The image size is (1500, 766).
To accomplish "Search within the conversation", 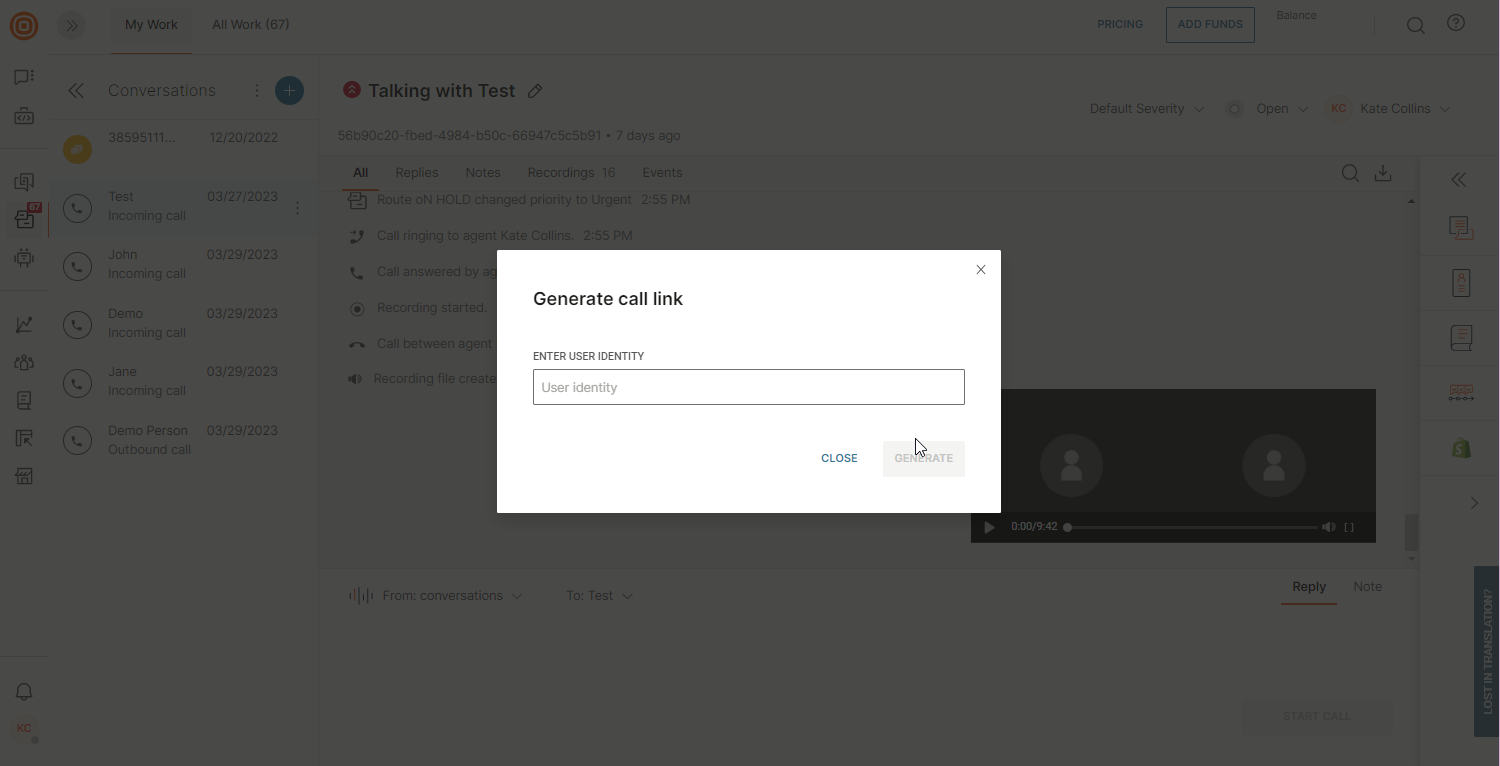I will pos(1350,174).
